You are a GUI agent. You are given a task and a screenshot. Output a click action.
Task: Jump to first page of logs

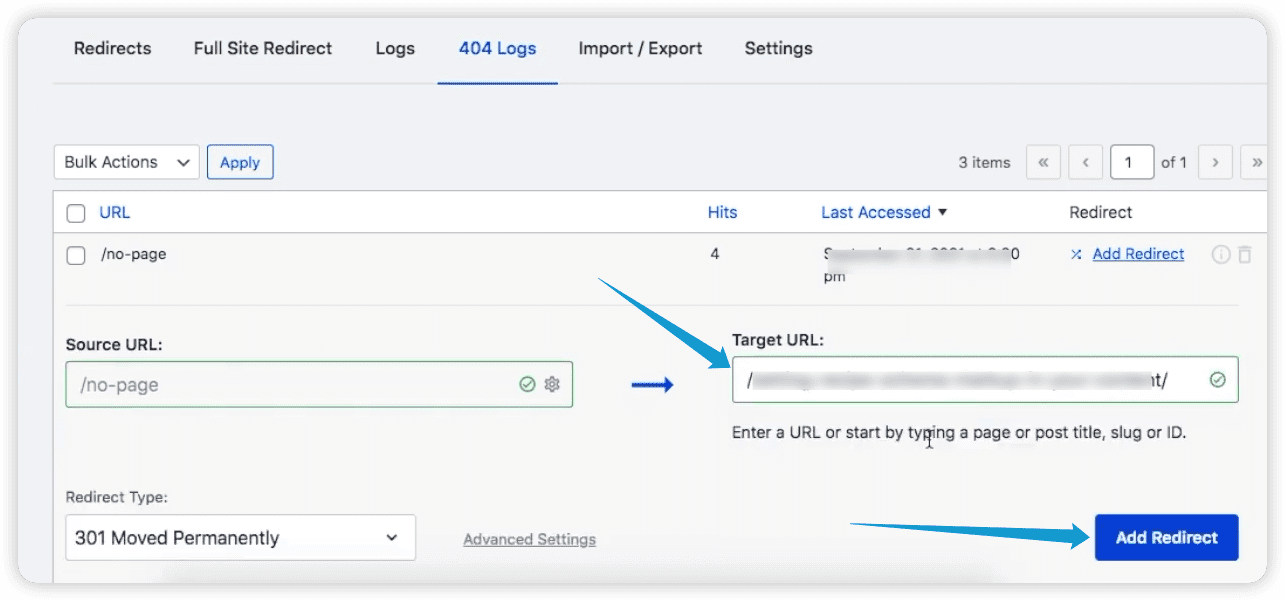point(1043,162)
